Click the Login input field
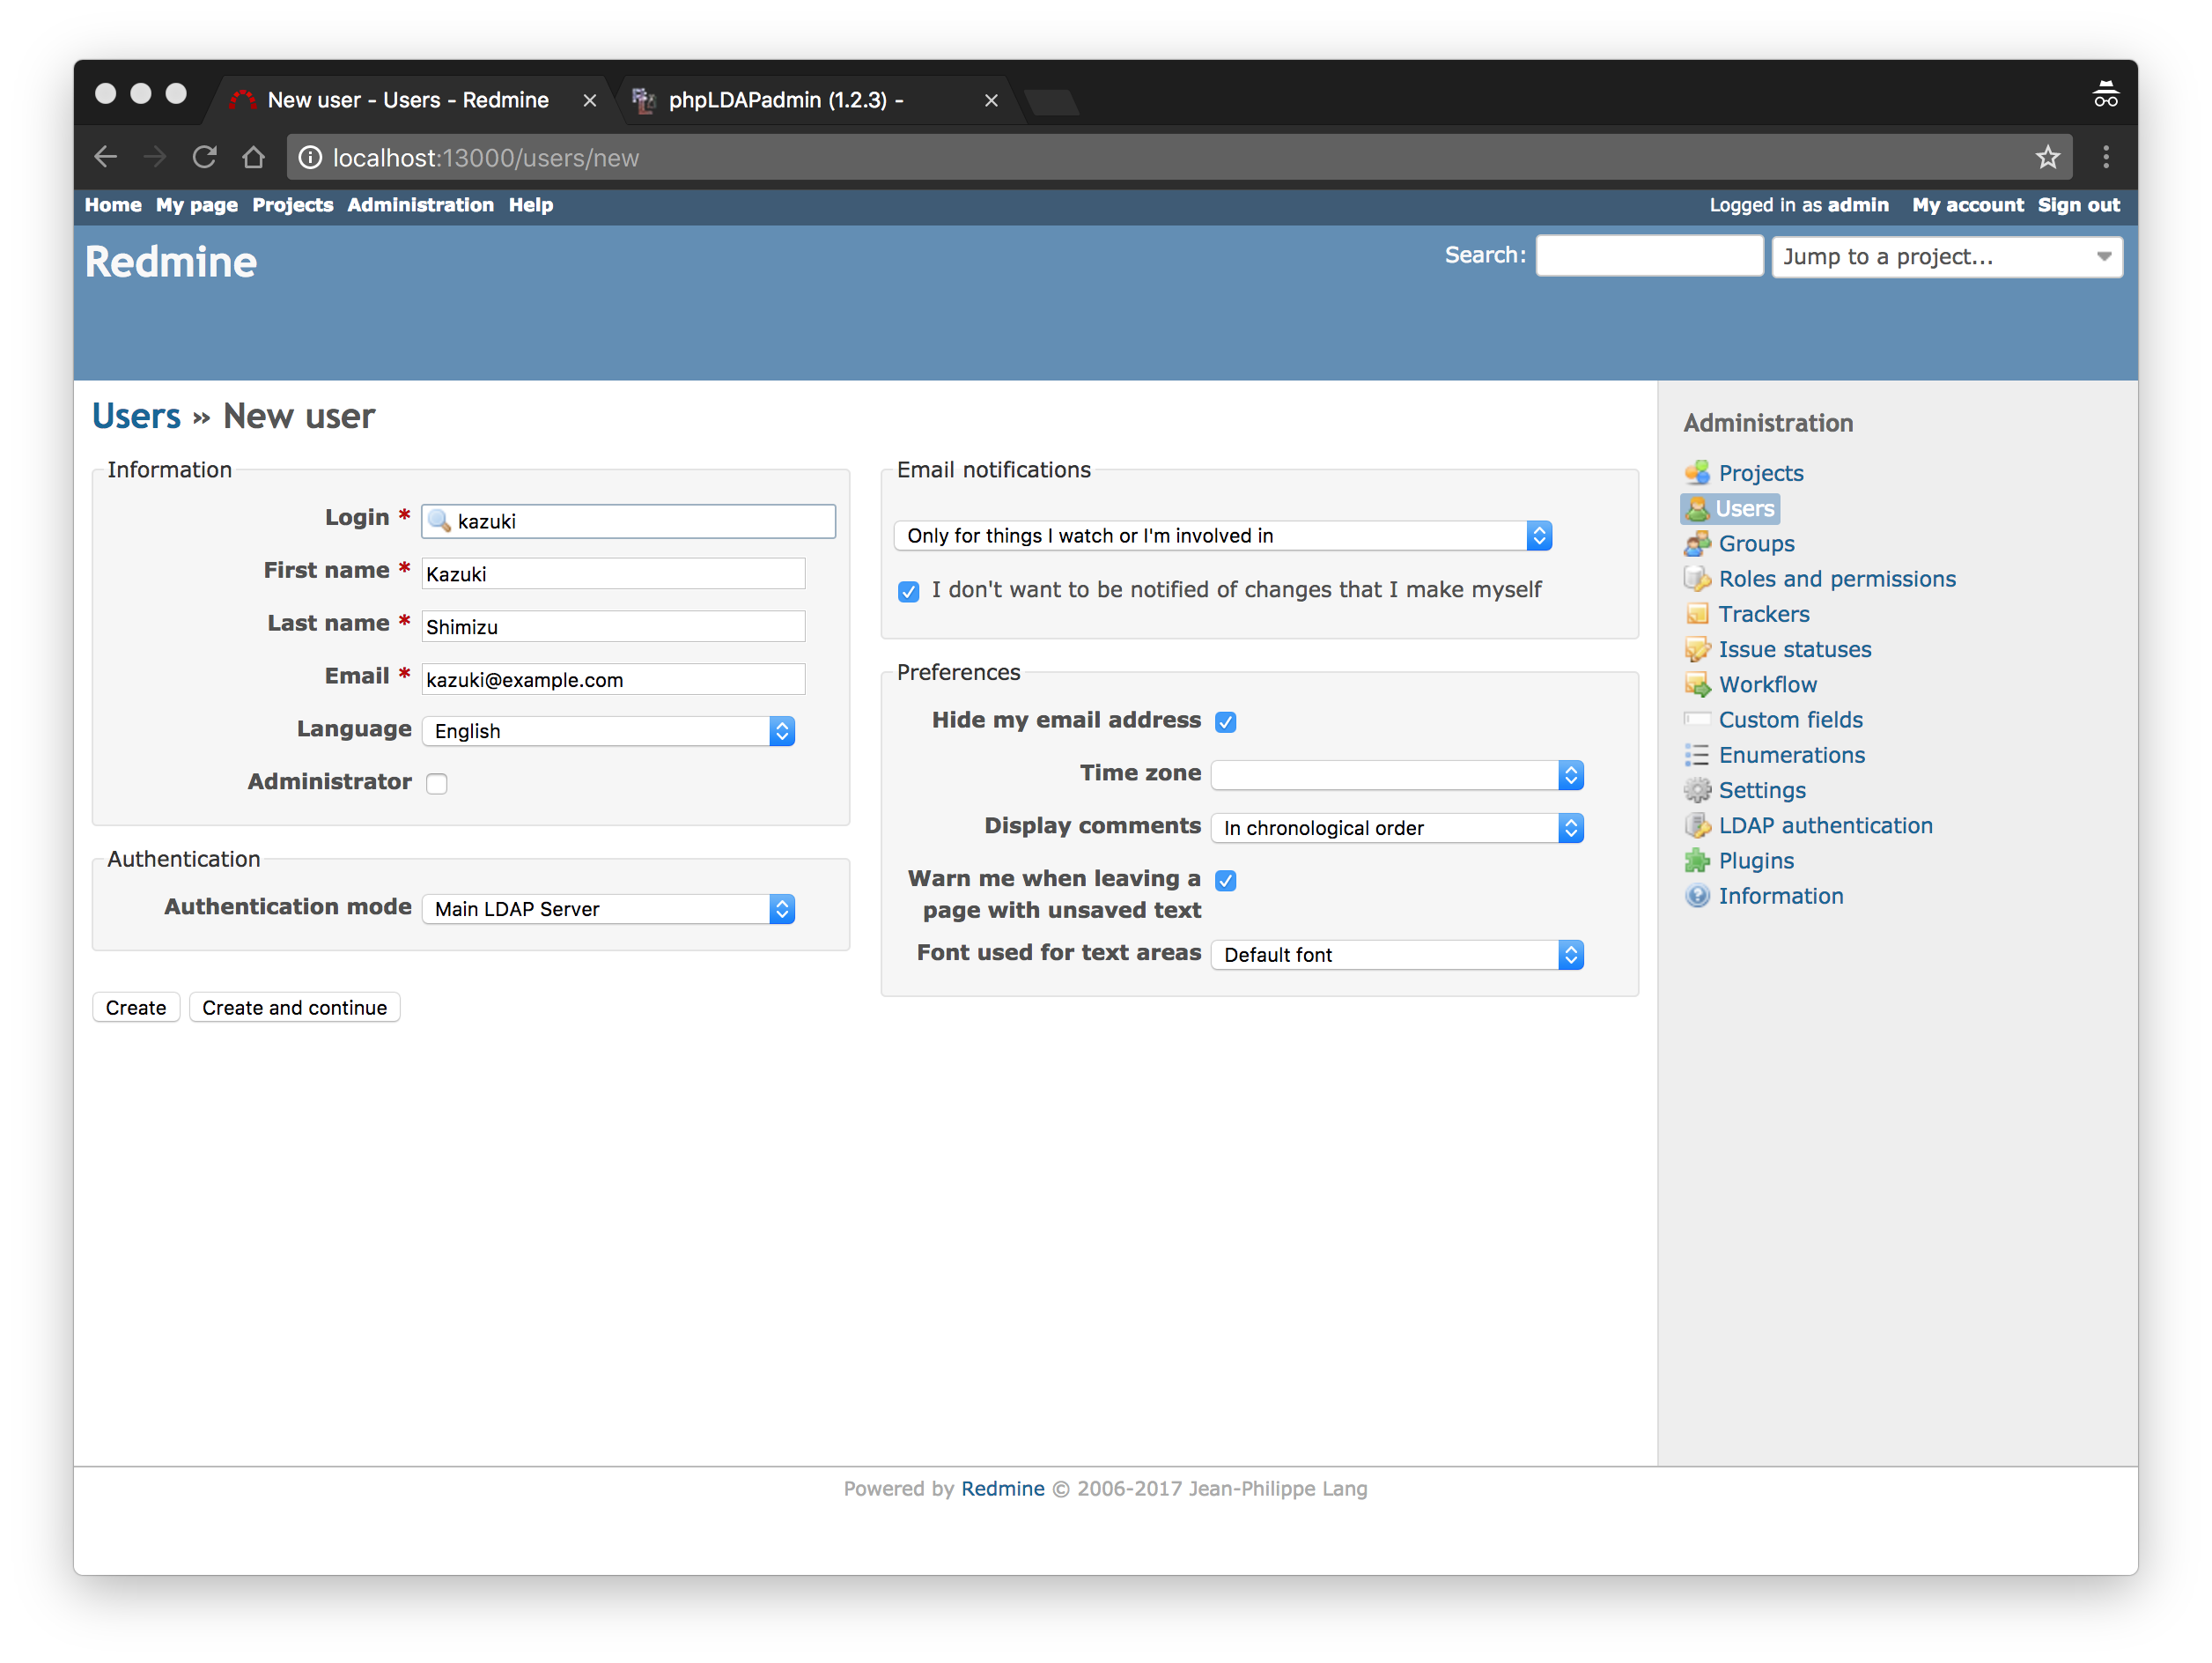 click(640, 521)
